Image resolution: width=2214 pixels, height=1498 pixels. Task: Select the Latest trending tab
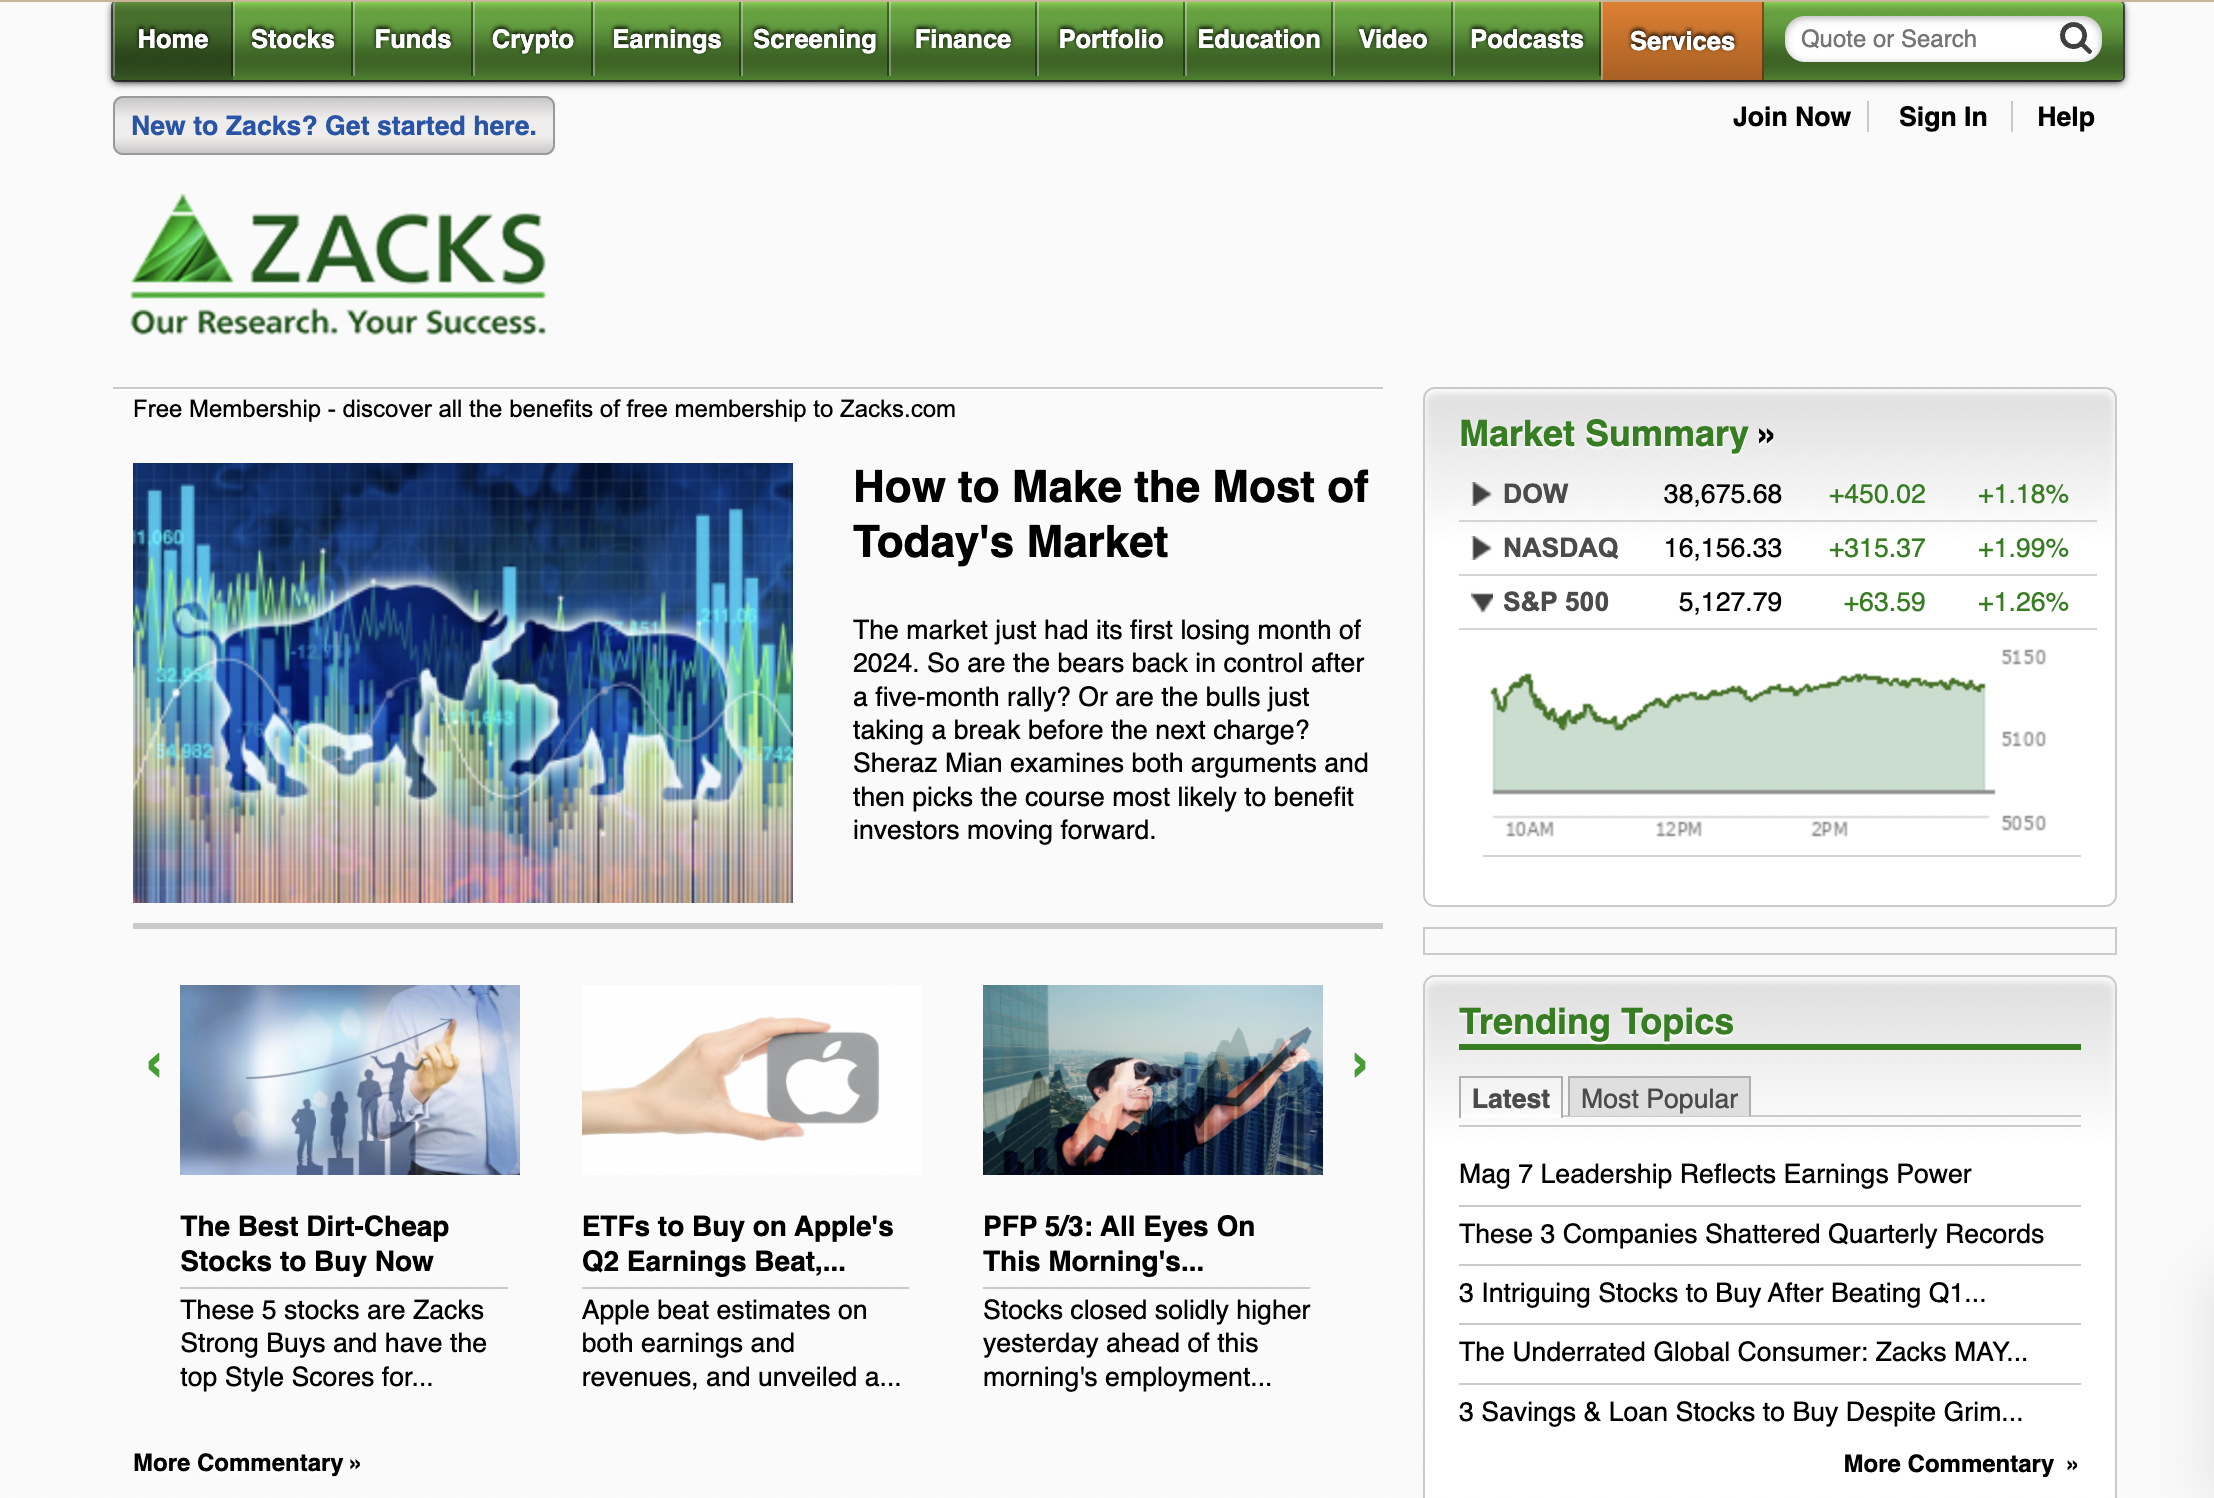(x=1510, y=1098)
